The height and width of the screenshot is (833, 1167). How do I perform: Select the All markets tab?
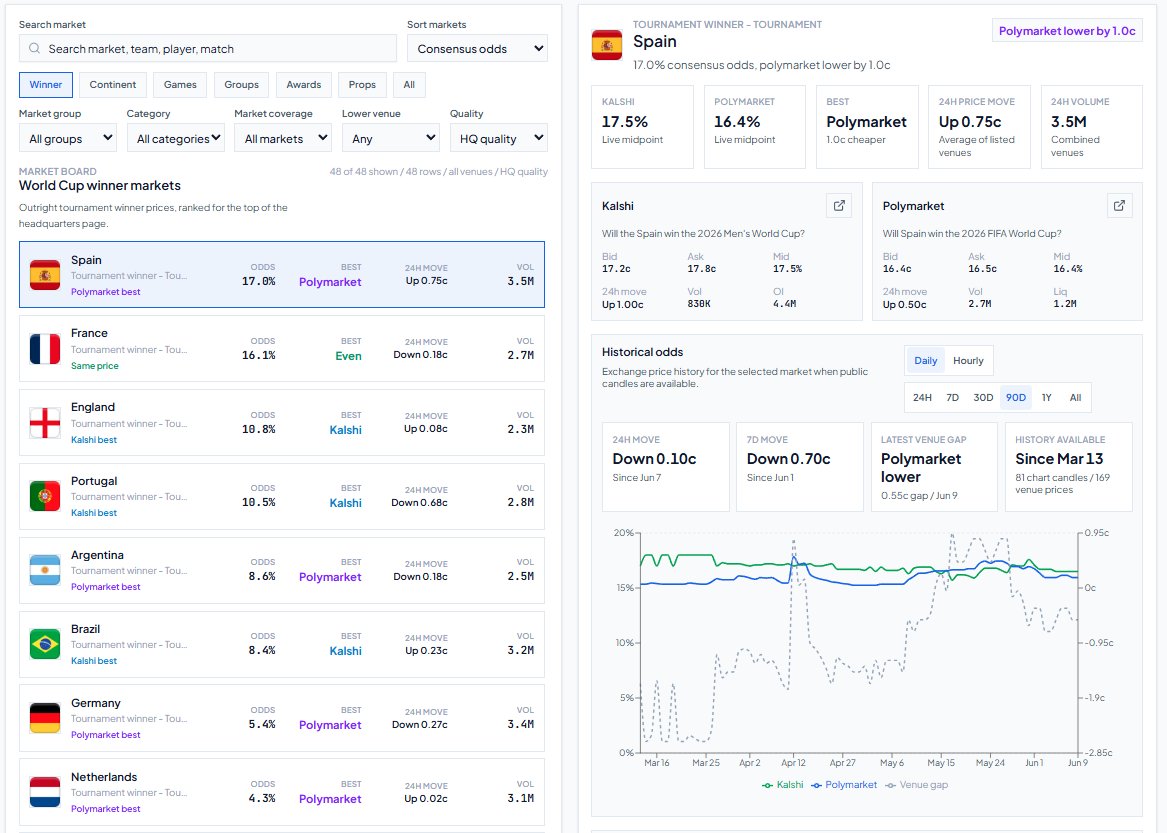click(x=409, y=85)
